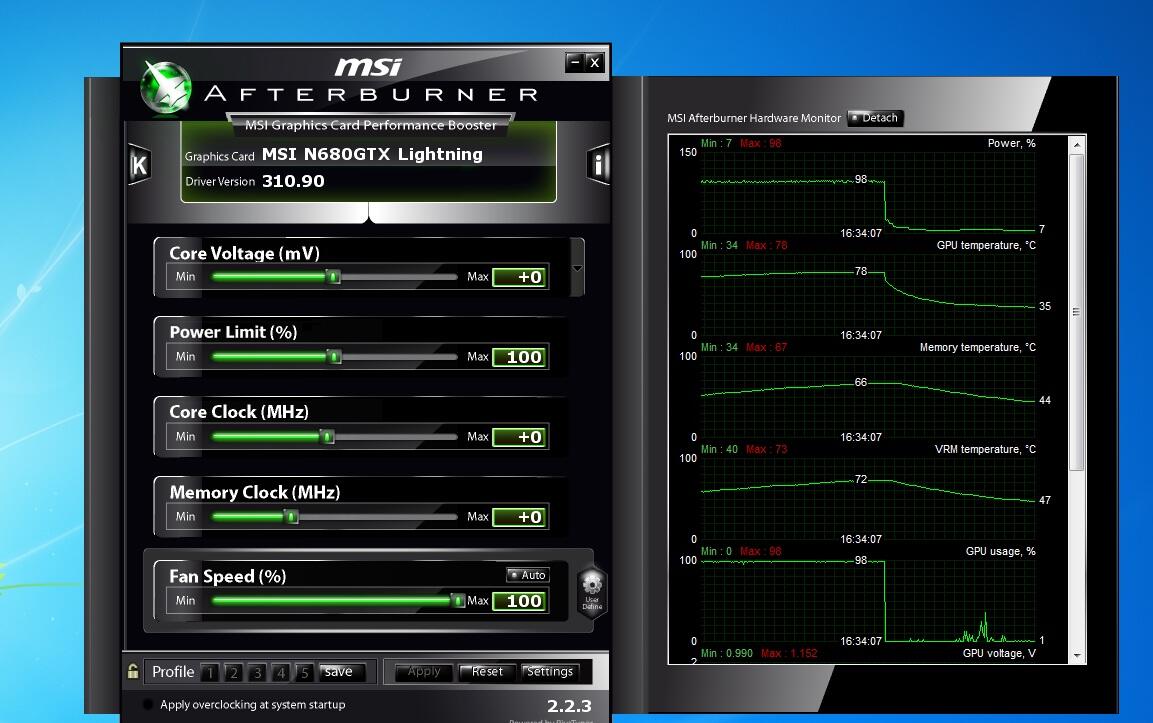This screenshot has width=1153, height=723.
Task: Click the Power, % graph label
Action: click(x=1011, y=143)
